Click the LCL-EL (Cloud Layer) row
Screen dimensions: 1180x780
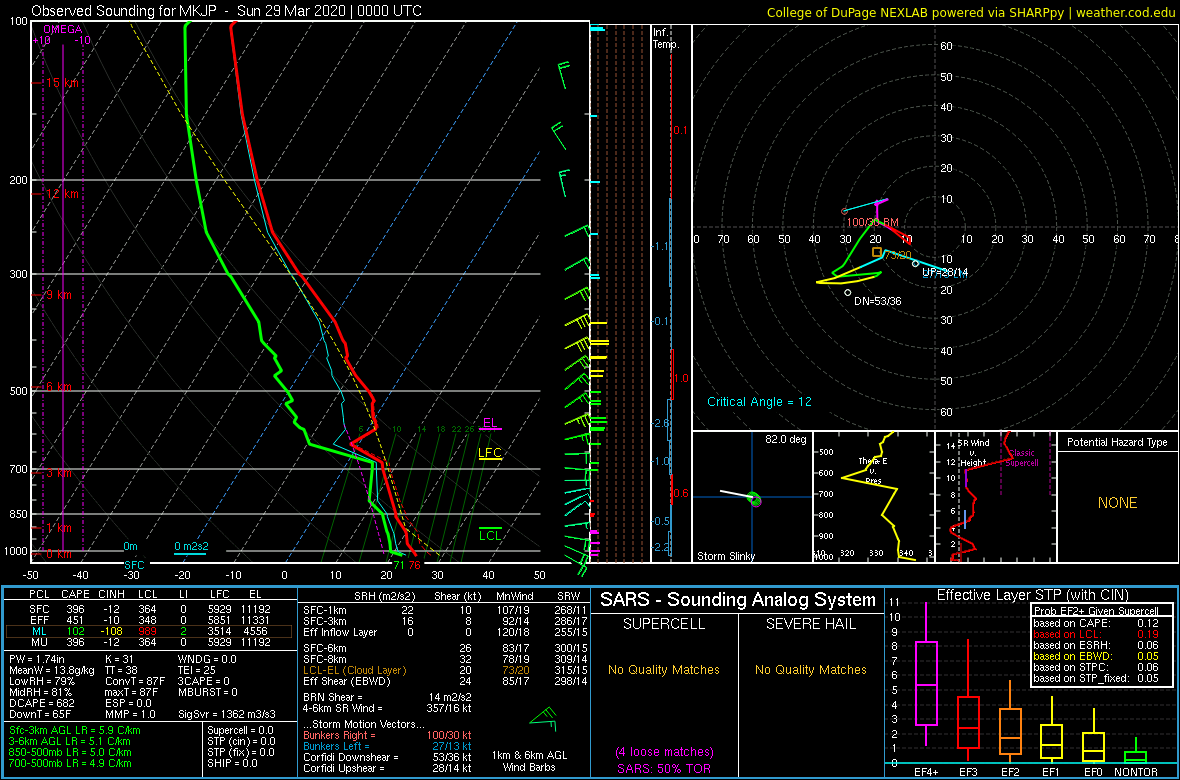(445, 670)
